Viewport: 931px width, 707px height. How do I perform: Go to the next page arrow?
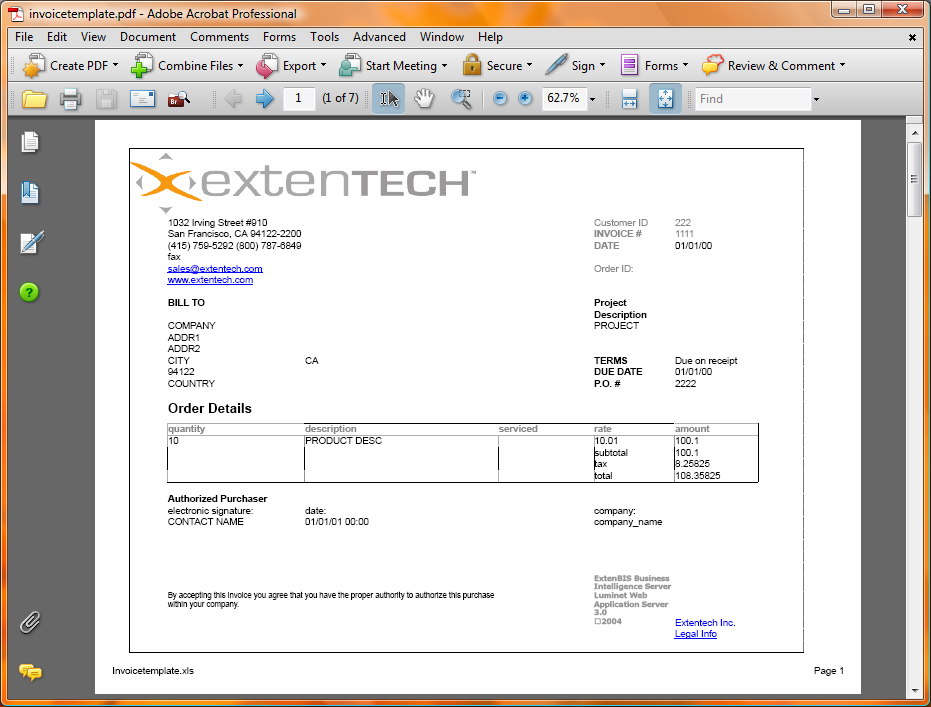[264, 99]
